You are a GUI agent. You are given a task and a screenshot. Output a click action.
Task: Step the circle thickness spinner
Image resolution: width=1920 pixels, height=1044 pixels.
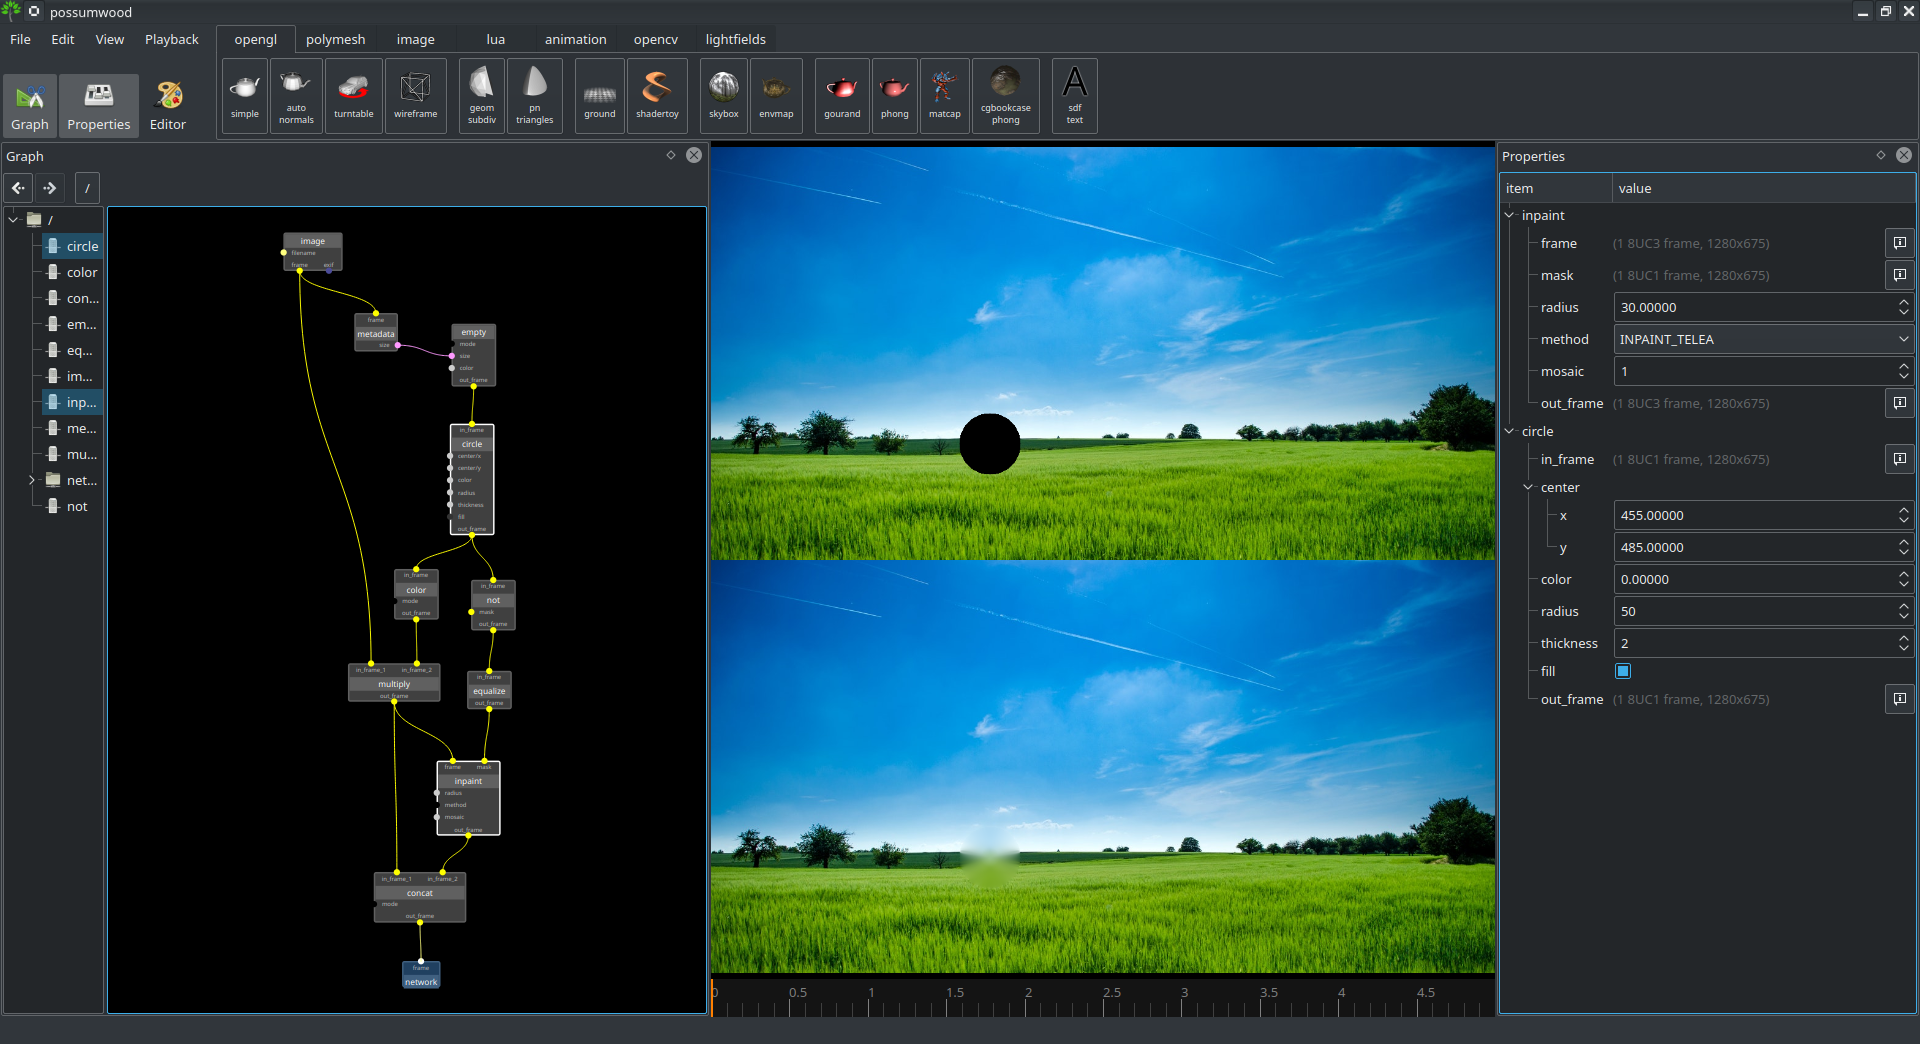1904,643
